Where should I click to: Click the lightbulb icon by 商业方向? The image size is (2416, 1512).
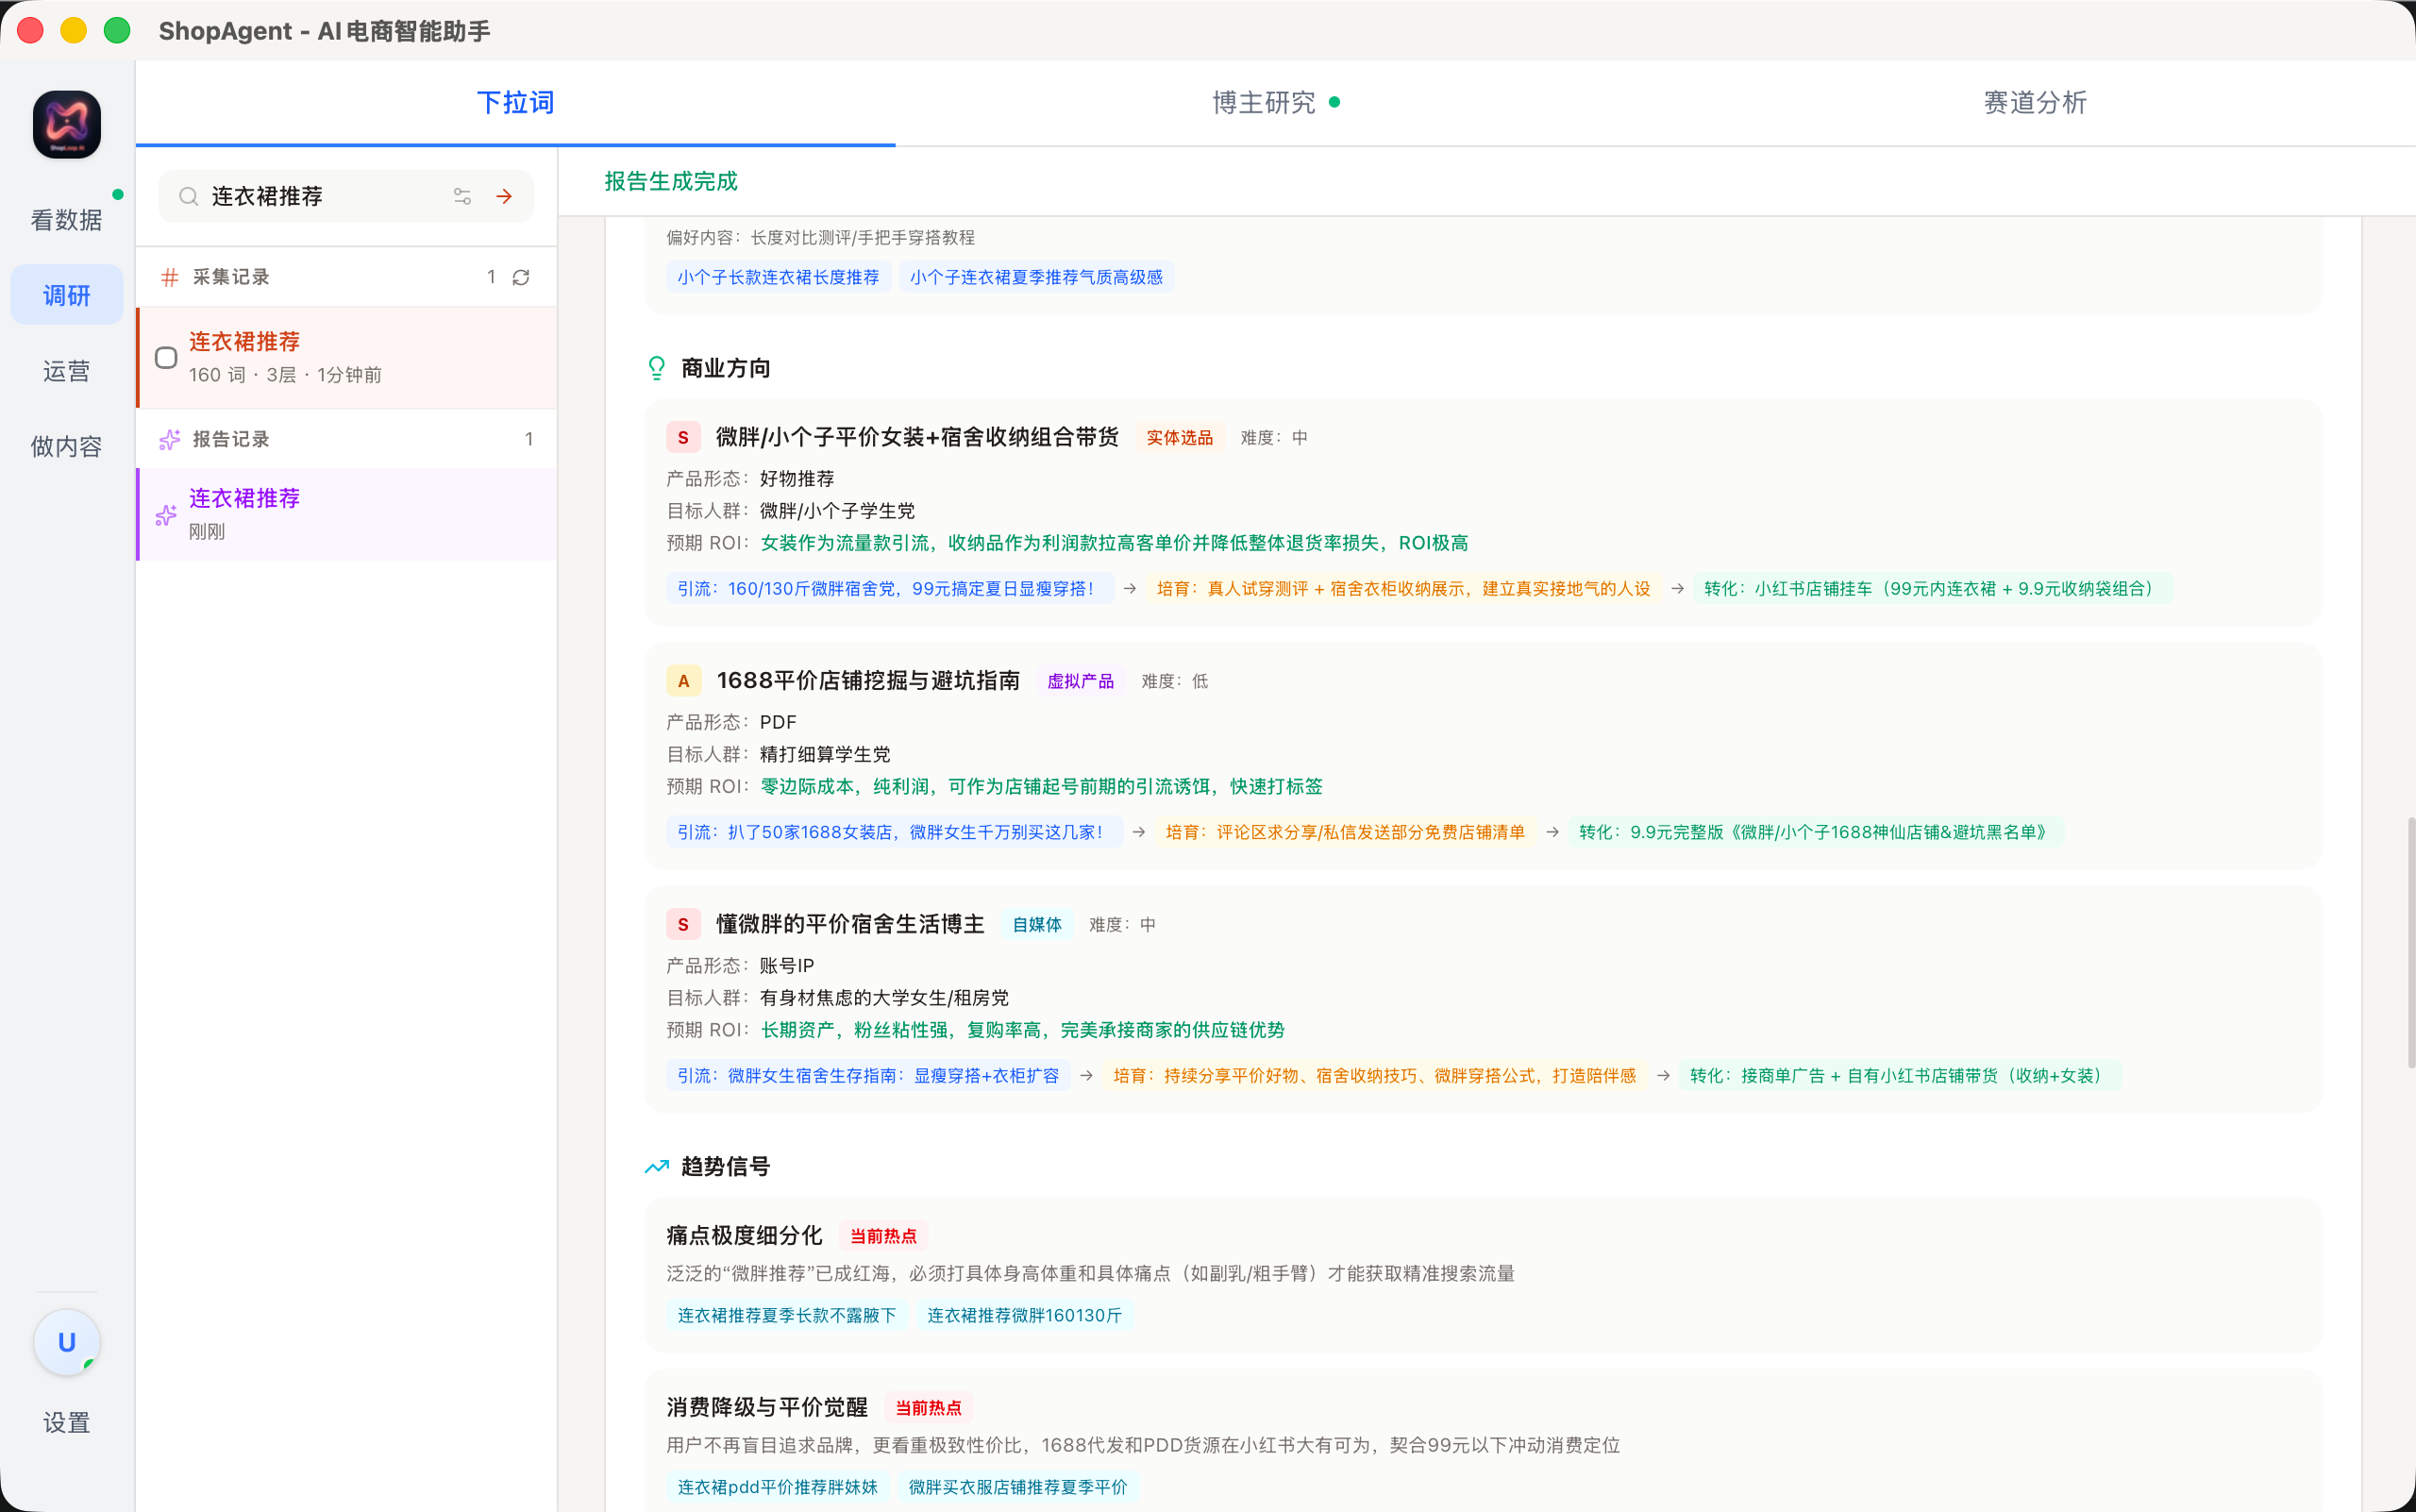click(656, 368)
